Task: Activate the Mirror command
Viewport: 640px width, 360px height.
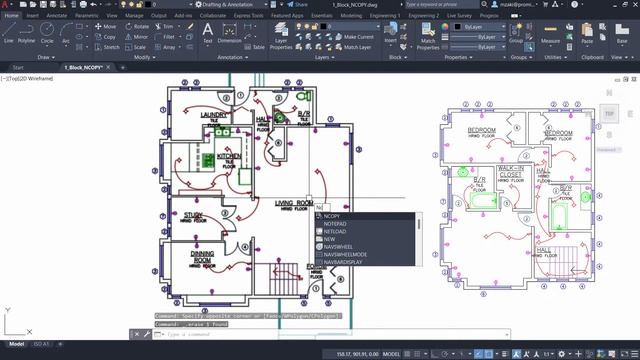Action: pos(137,37)
